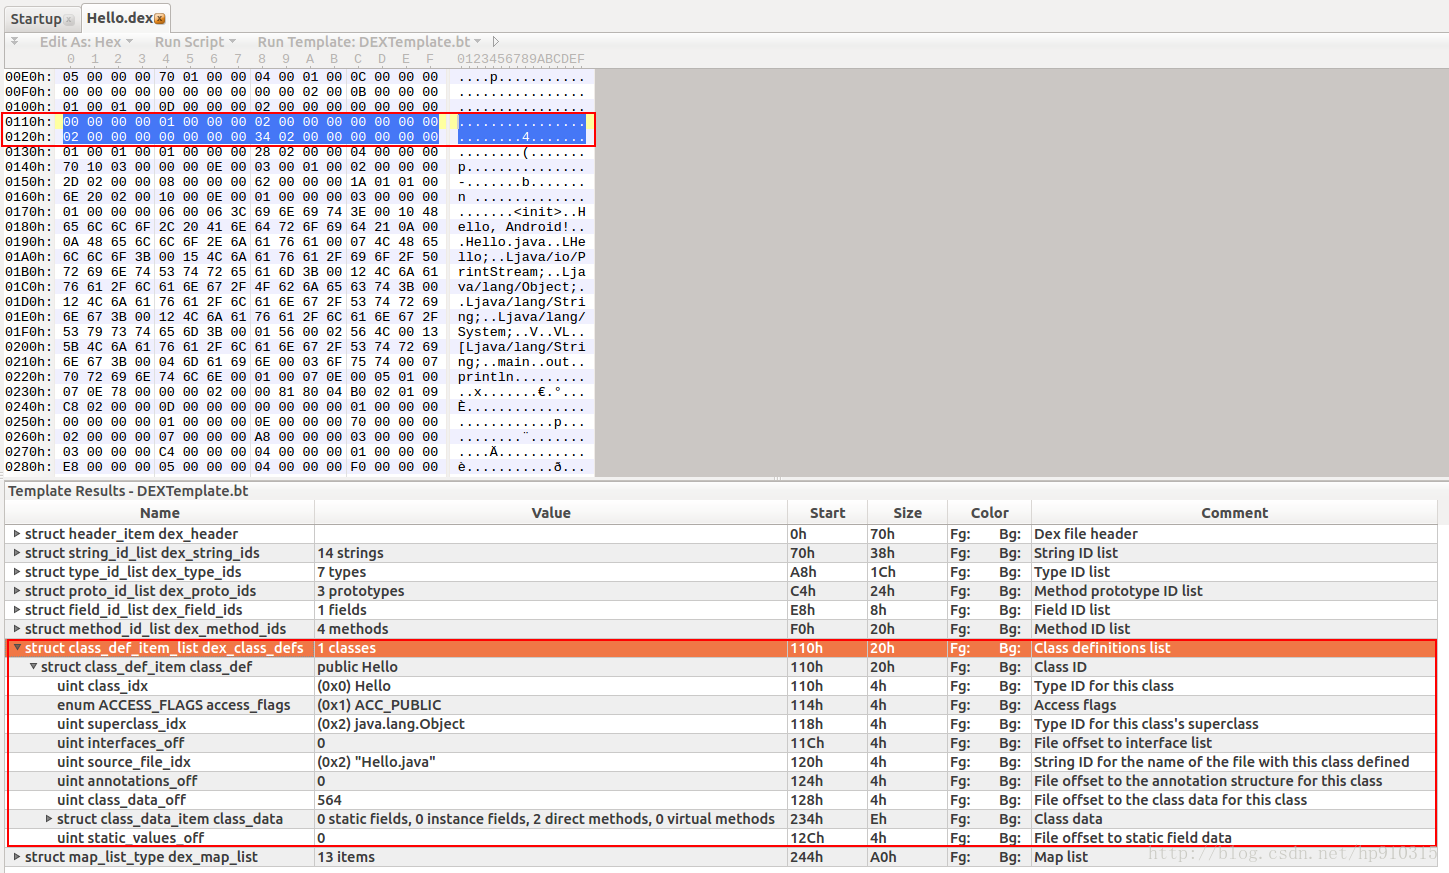Screen dimensions: 1449x873
Task: Select the uint annotations_off row
Action: pyautogui.click(x=721, y=781)
